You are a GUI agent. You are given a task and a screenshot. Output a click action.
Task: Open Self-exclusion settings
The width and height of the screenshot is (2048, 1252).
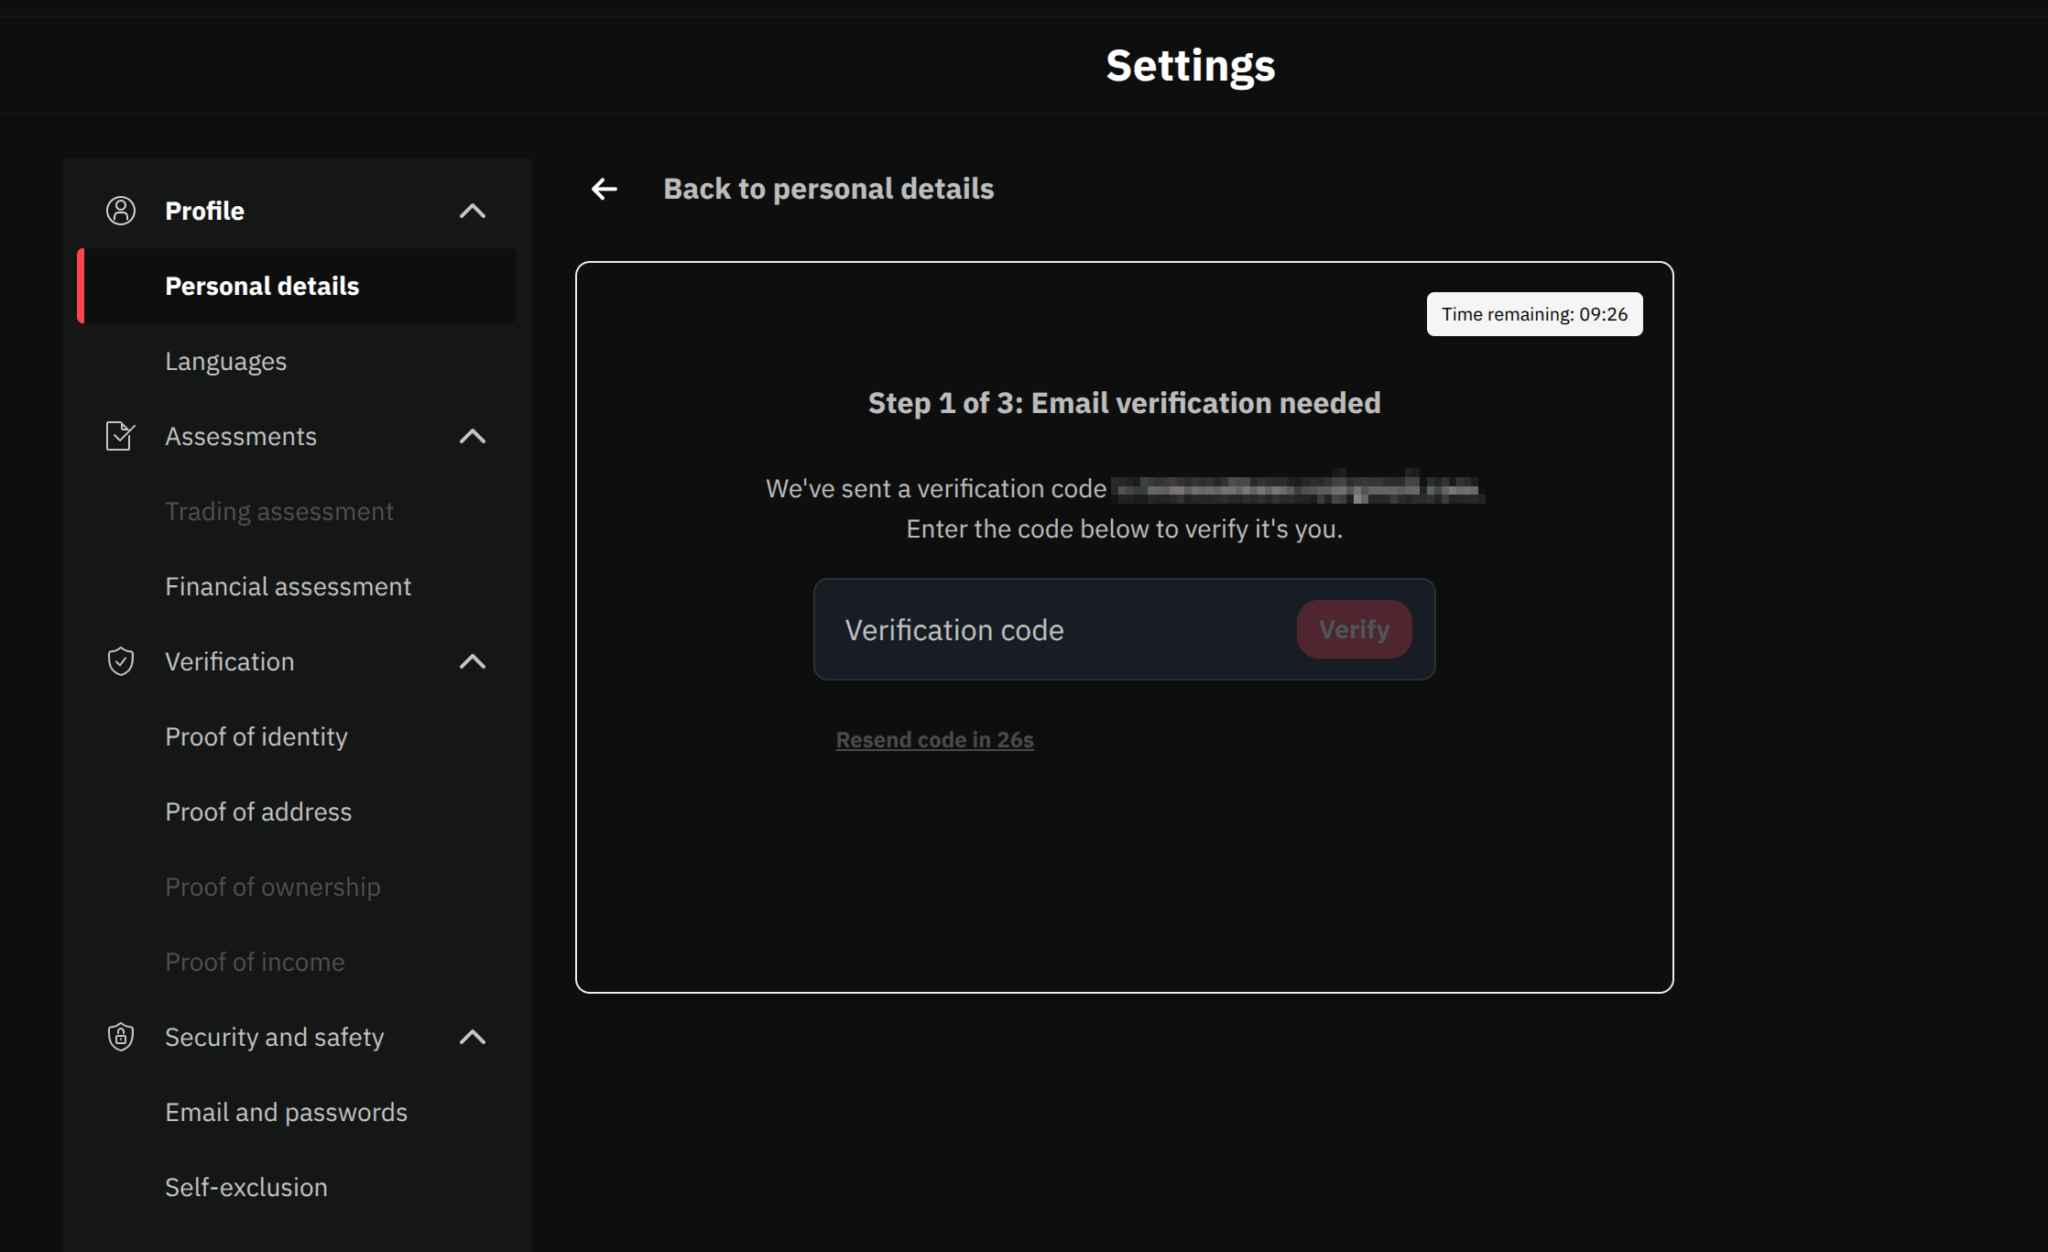coord(246,1187)
